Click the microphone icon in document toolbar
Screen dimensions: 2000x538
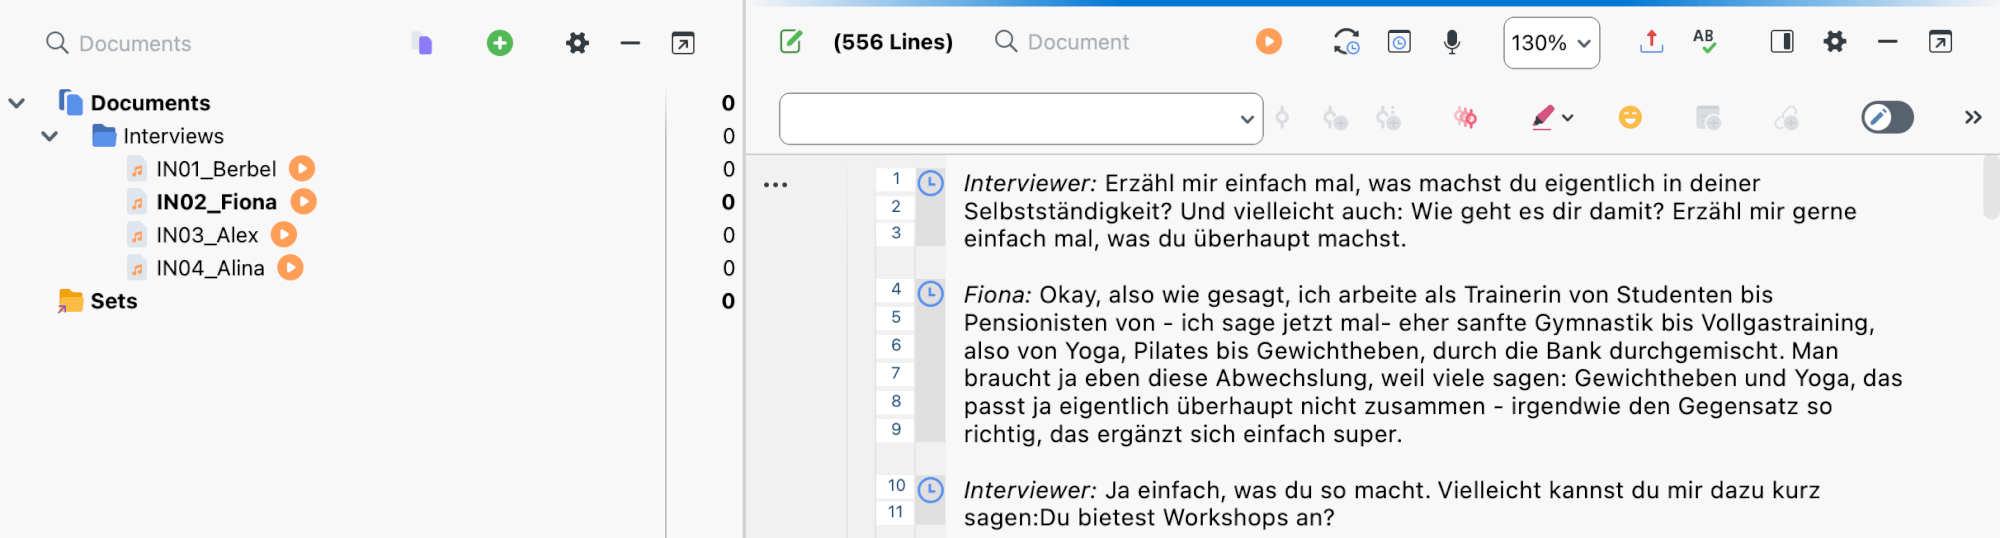tap(1452, 42)
